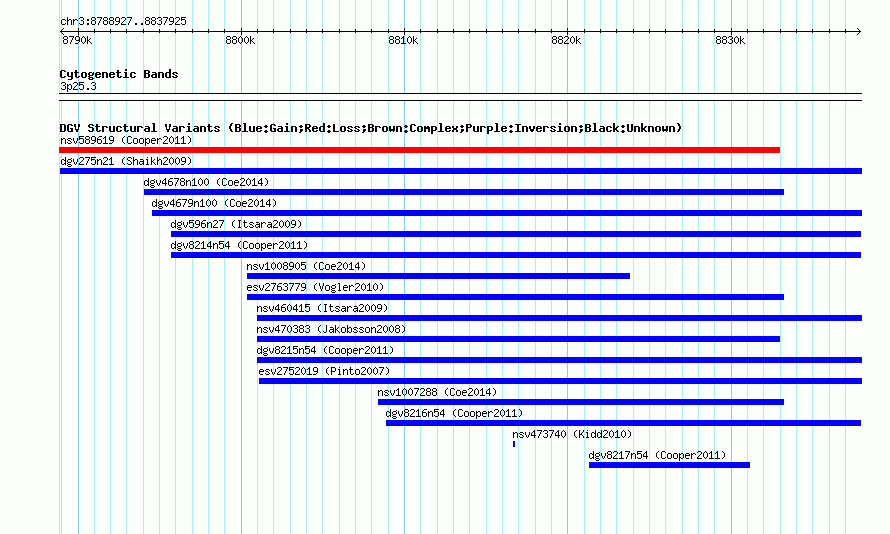Viewport: 890px width, 534px height.
Task: Open the nsv1007288 (Coe2014) label
Action: pos(437,392)
